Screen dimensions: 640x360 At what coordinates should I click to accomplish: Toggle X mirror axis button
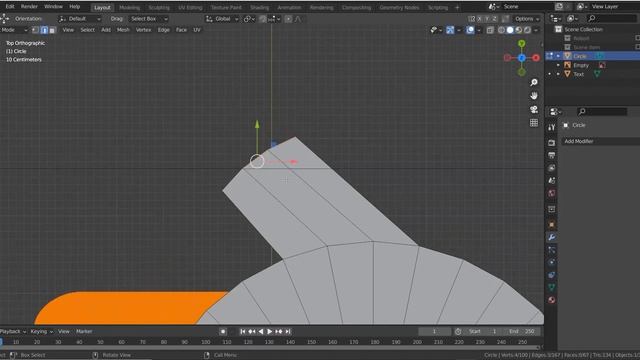[480, 19]
